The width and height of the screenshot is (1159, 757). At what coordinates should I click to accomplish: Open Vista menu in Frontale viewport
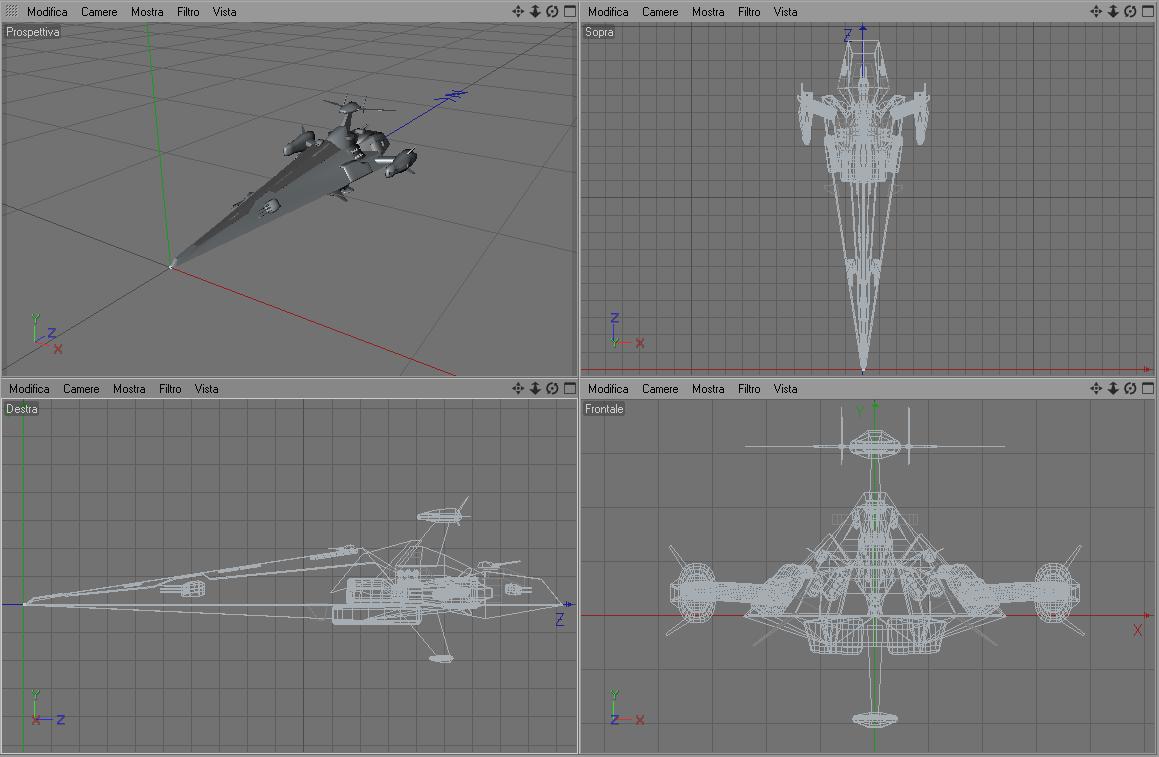point(785,389)
